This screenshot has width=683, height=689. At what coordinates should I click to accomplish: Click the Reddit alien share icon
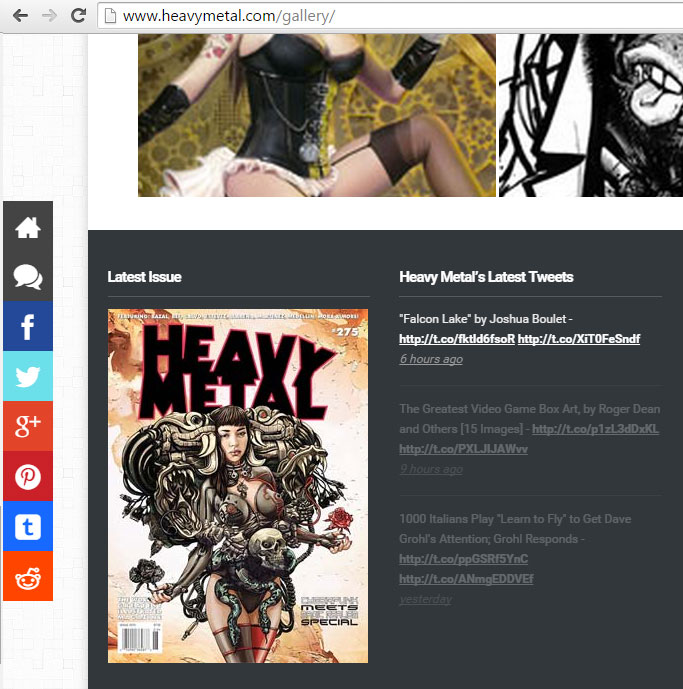pyautogui.click(x=28, y=576)
